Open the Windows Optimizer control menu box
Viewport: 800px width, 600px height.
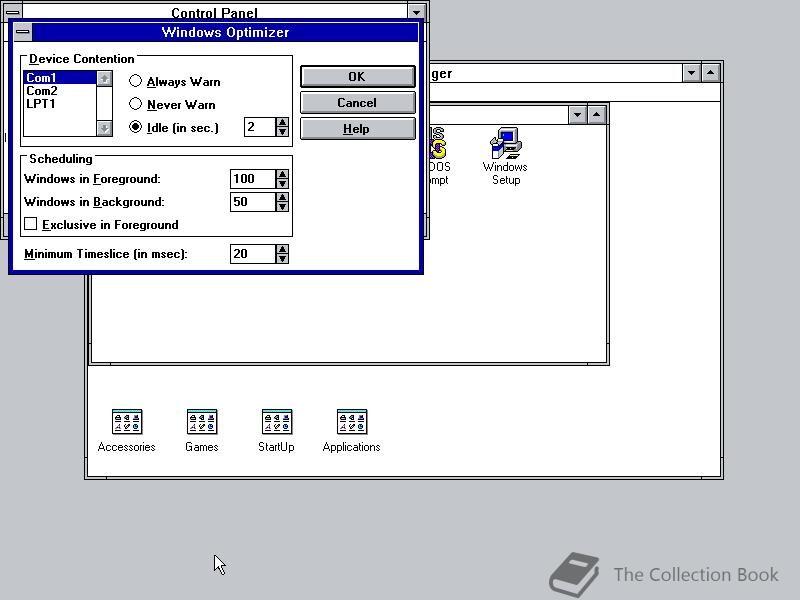(x=22, y=32)
